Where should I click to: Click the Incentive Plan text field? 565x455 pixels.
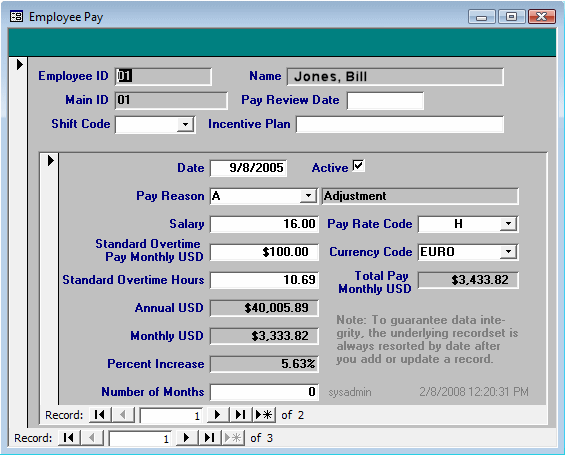tap(400, 124)
